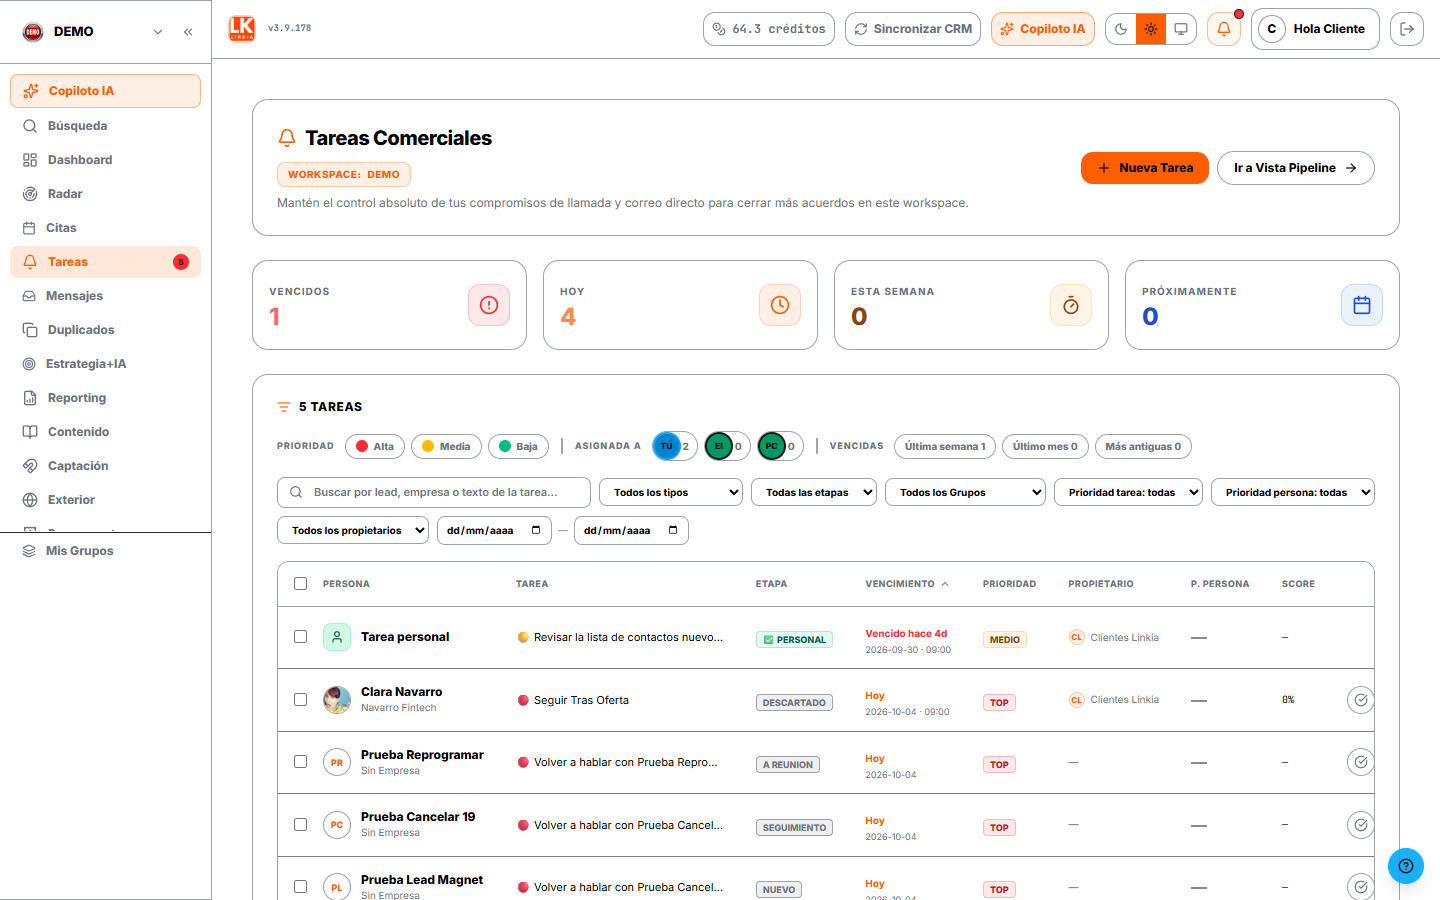The width and height of the screenshot is (1440, 900).
Task: Select checkbox for Prueba Reprogramar row
Action: point(300,761)
